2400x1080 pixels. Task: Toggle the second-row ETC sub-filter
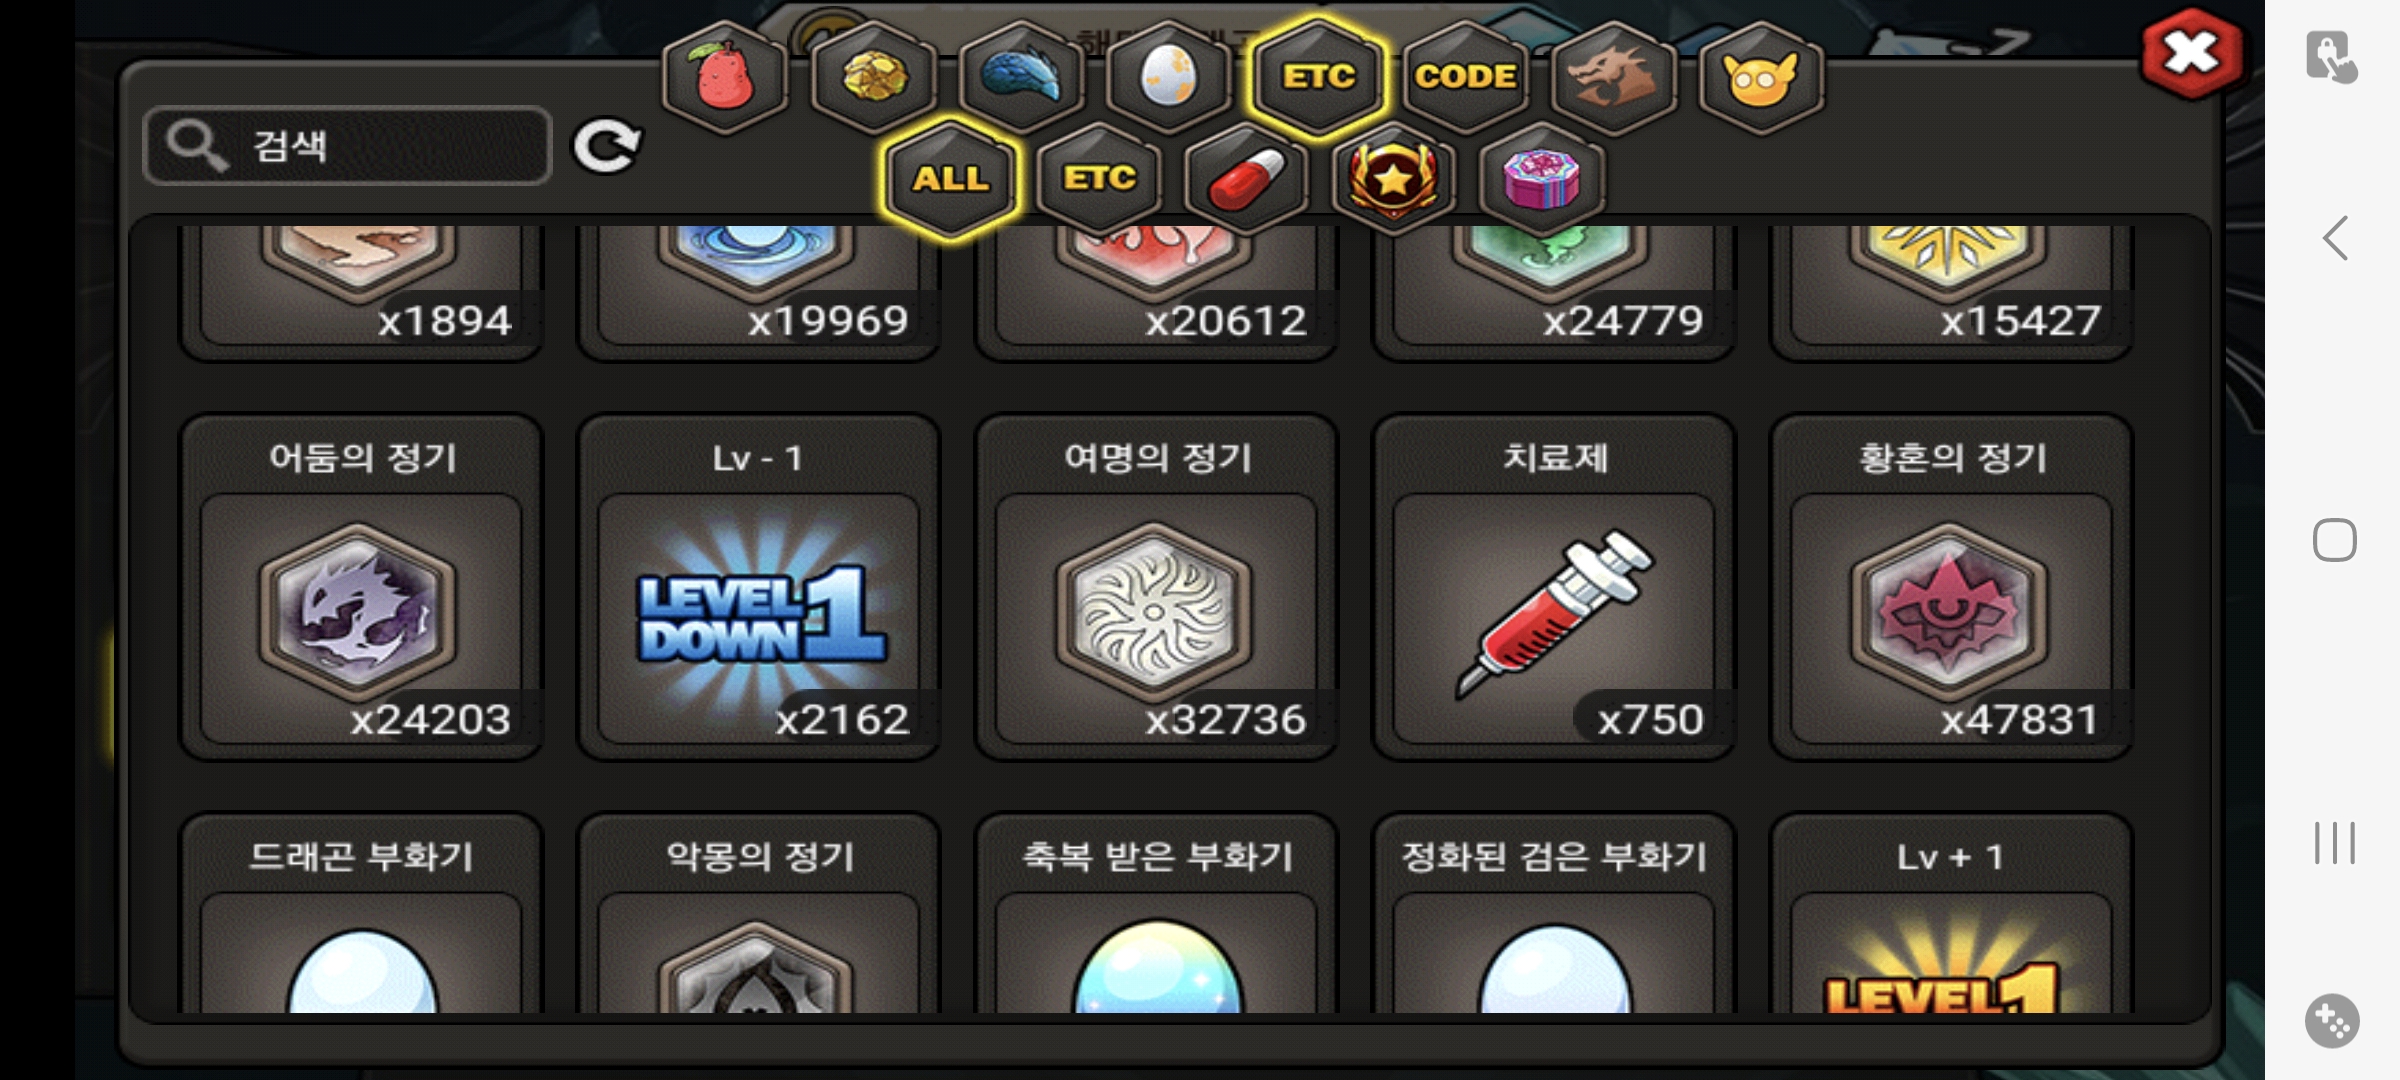click(x=1099, y=179)
